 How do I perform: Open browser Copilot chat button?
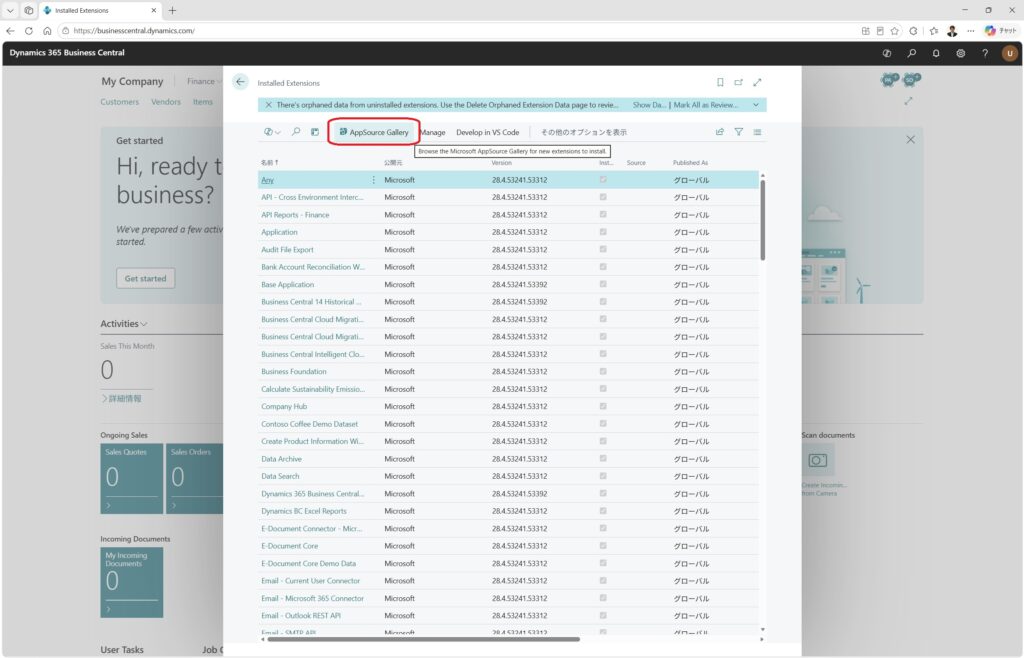1000,31
